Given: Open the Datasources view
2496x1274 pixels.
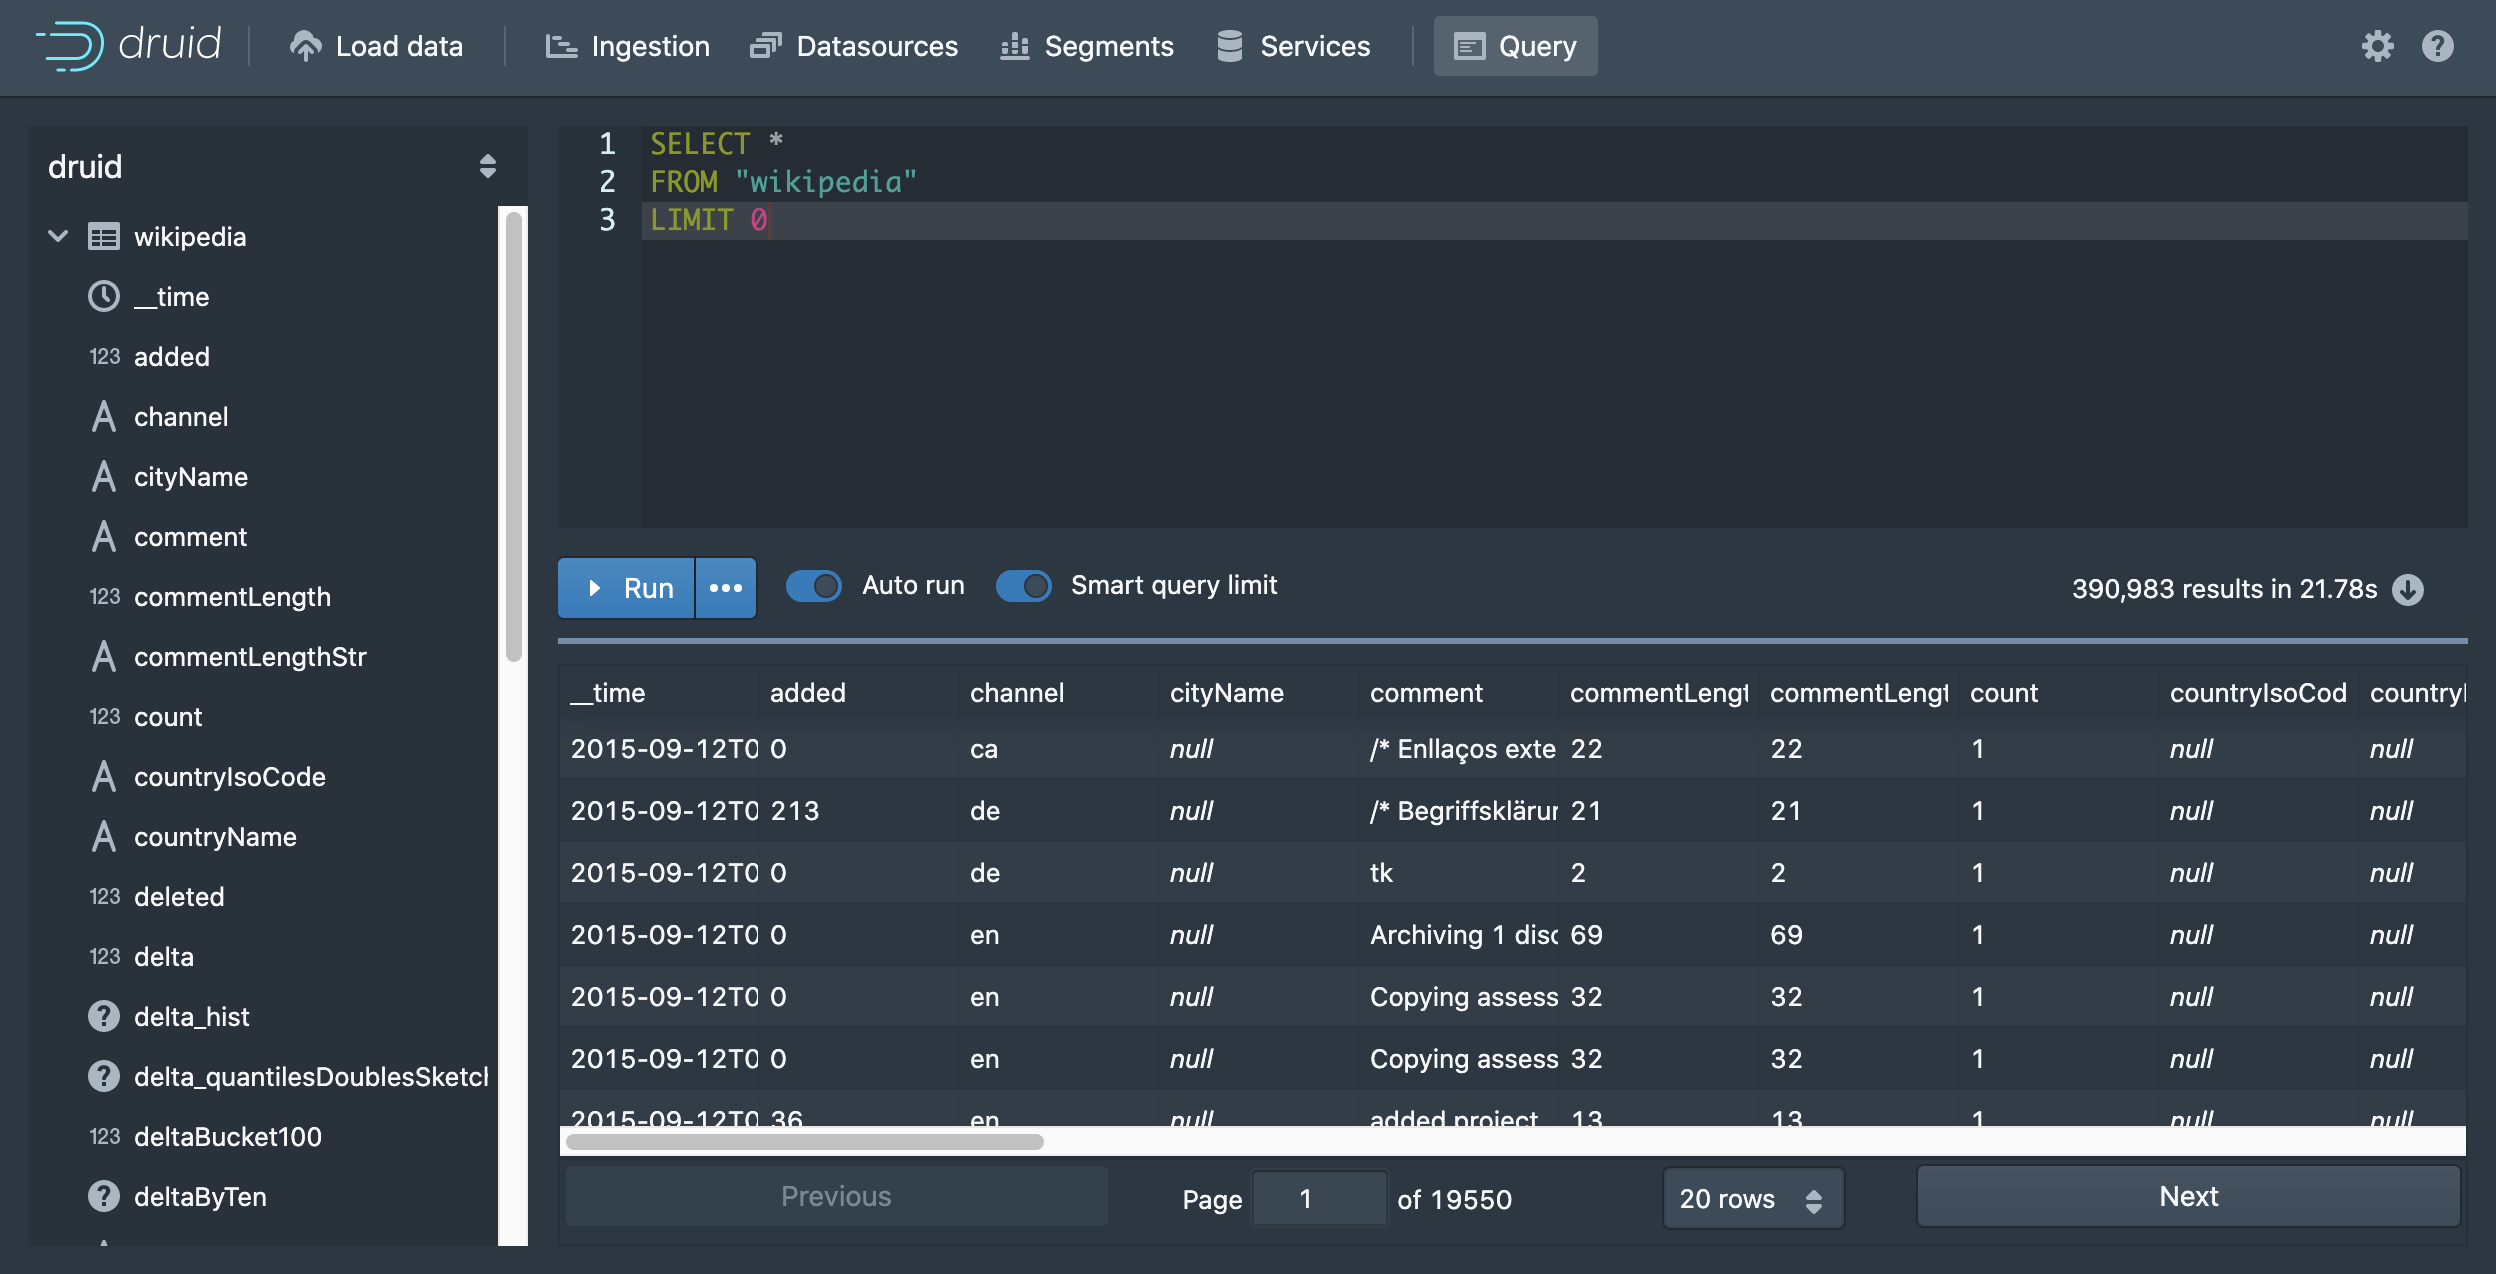Looking at the screenshot, I should pos(855,46).
